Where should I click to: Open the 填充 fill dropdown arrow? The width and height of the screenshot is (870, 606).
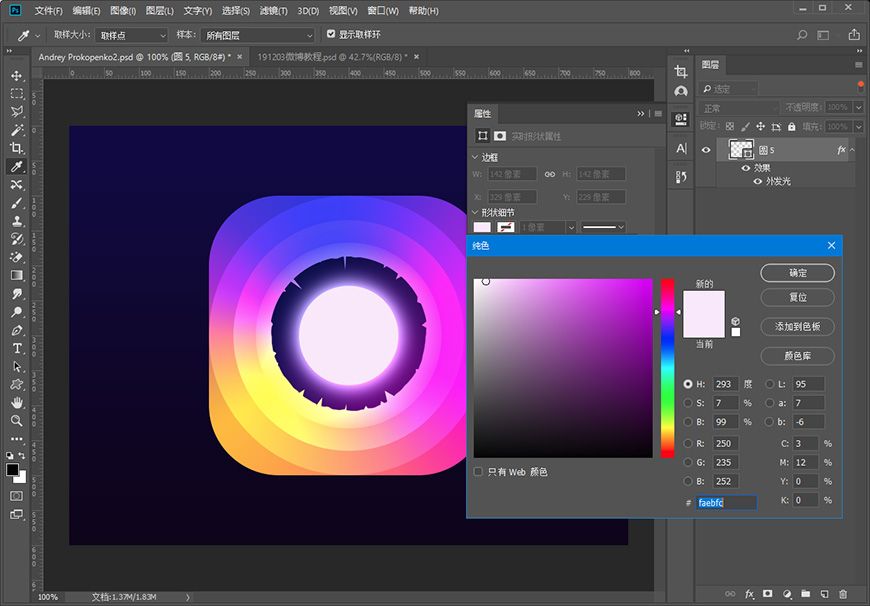pos(859,127)
